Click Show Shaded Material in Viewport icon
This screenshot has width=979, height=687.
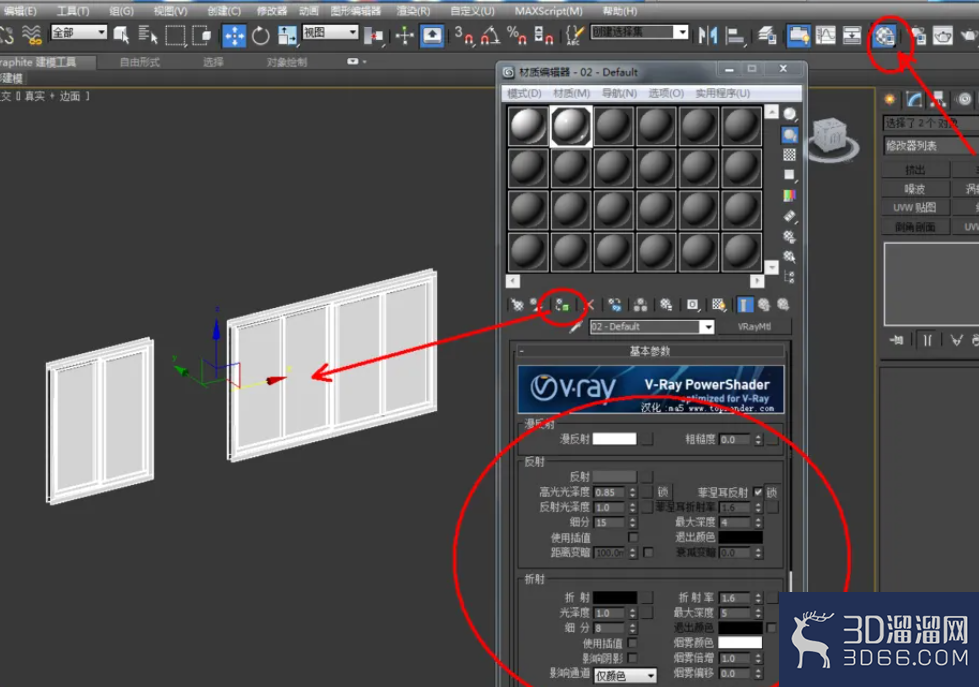(x=719, y=305)
